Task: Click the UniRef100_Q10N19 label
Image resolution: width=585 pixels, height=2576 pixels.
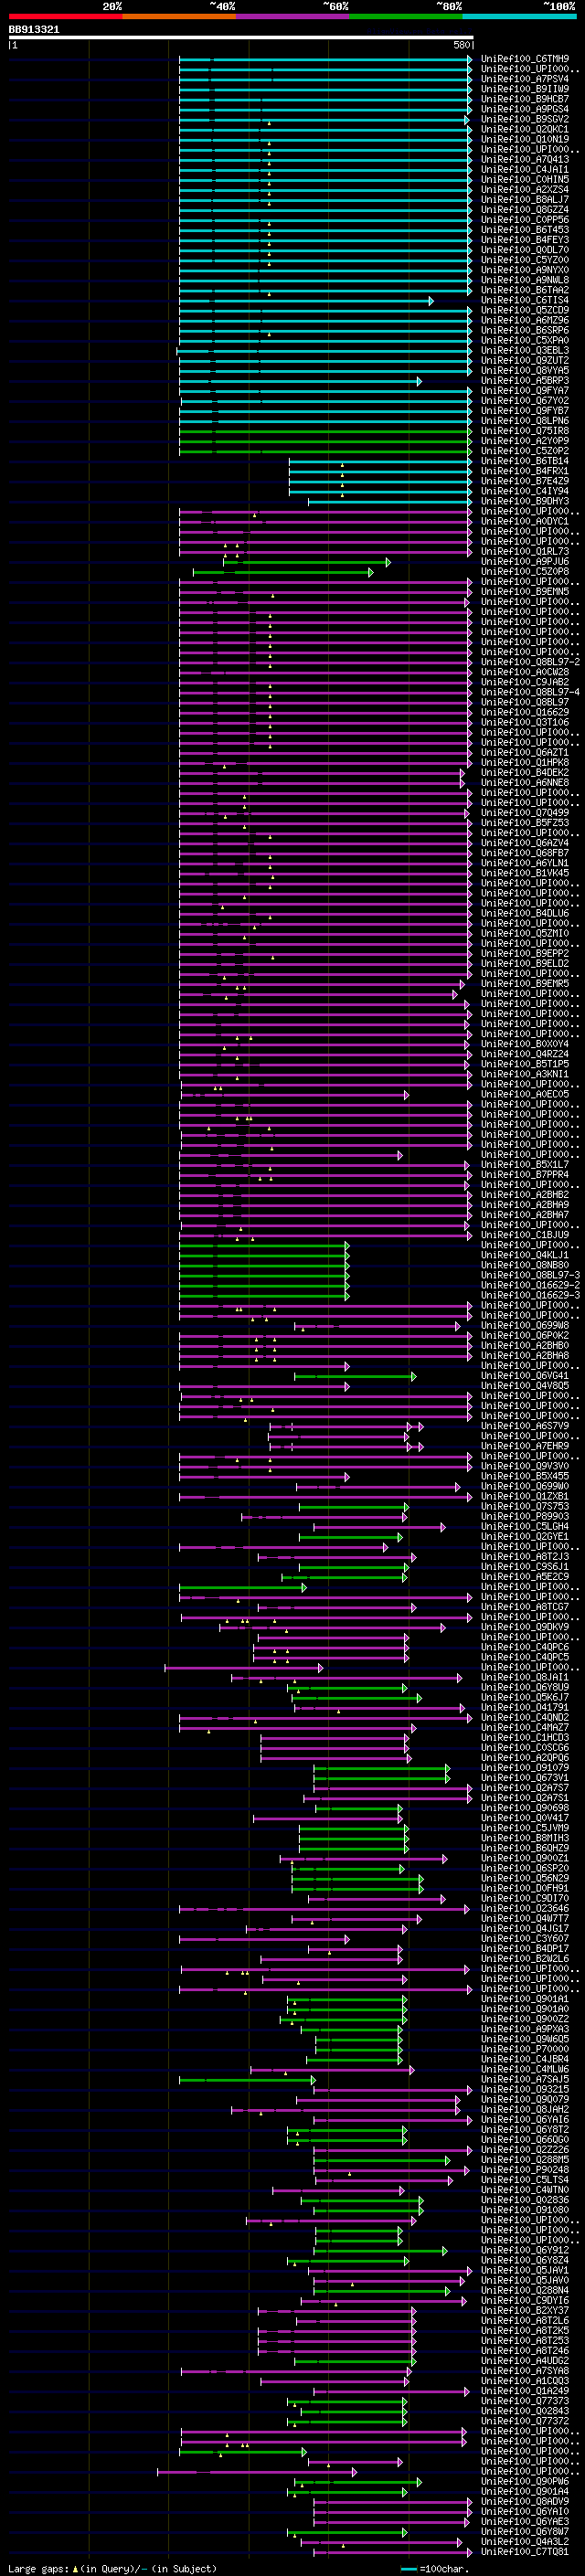Action: coord(525,139)
